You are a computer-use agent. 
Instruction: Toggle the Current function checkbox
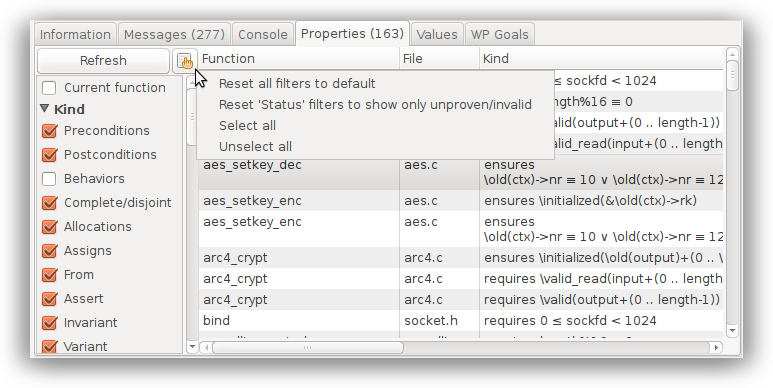49,88
